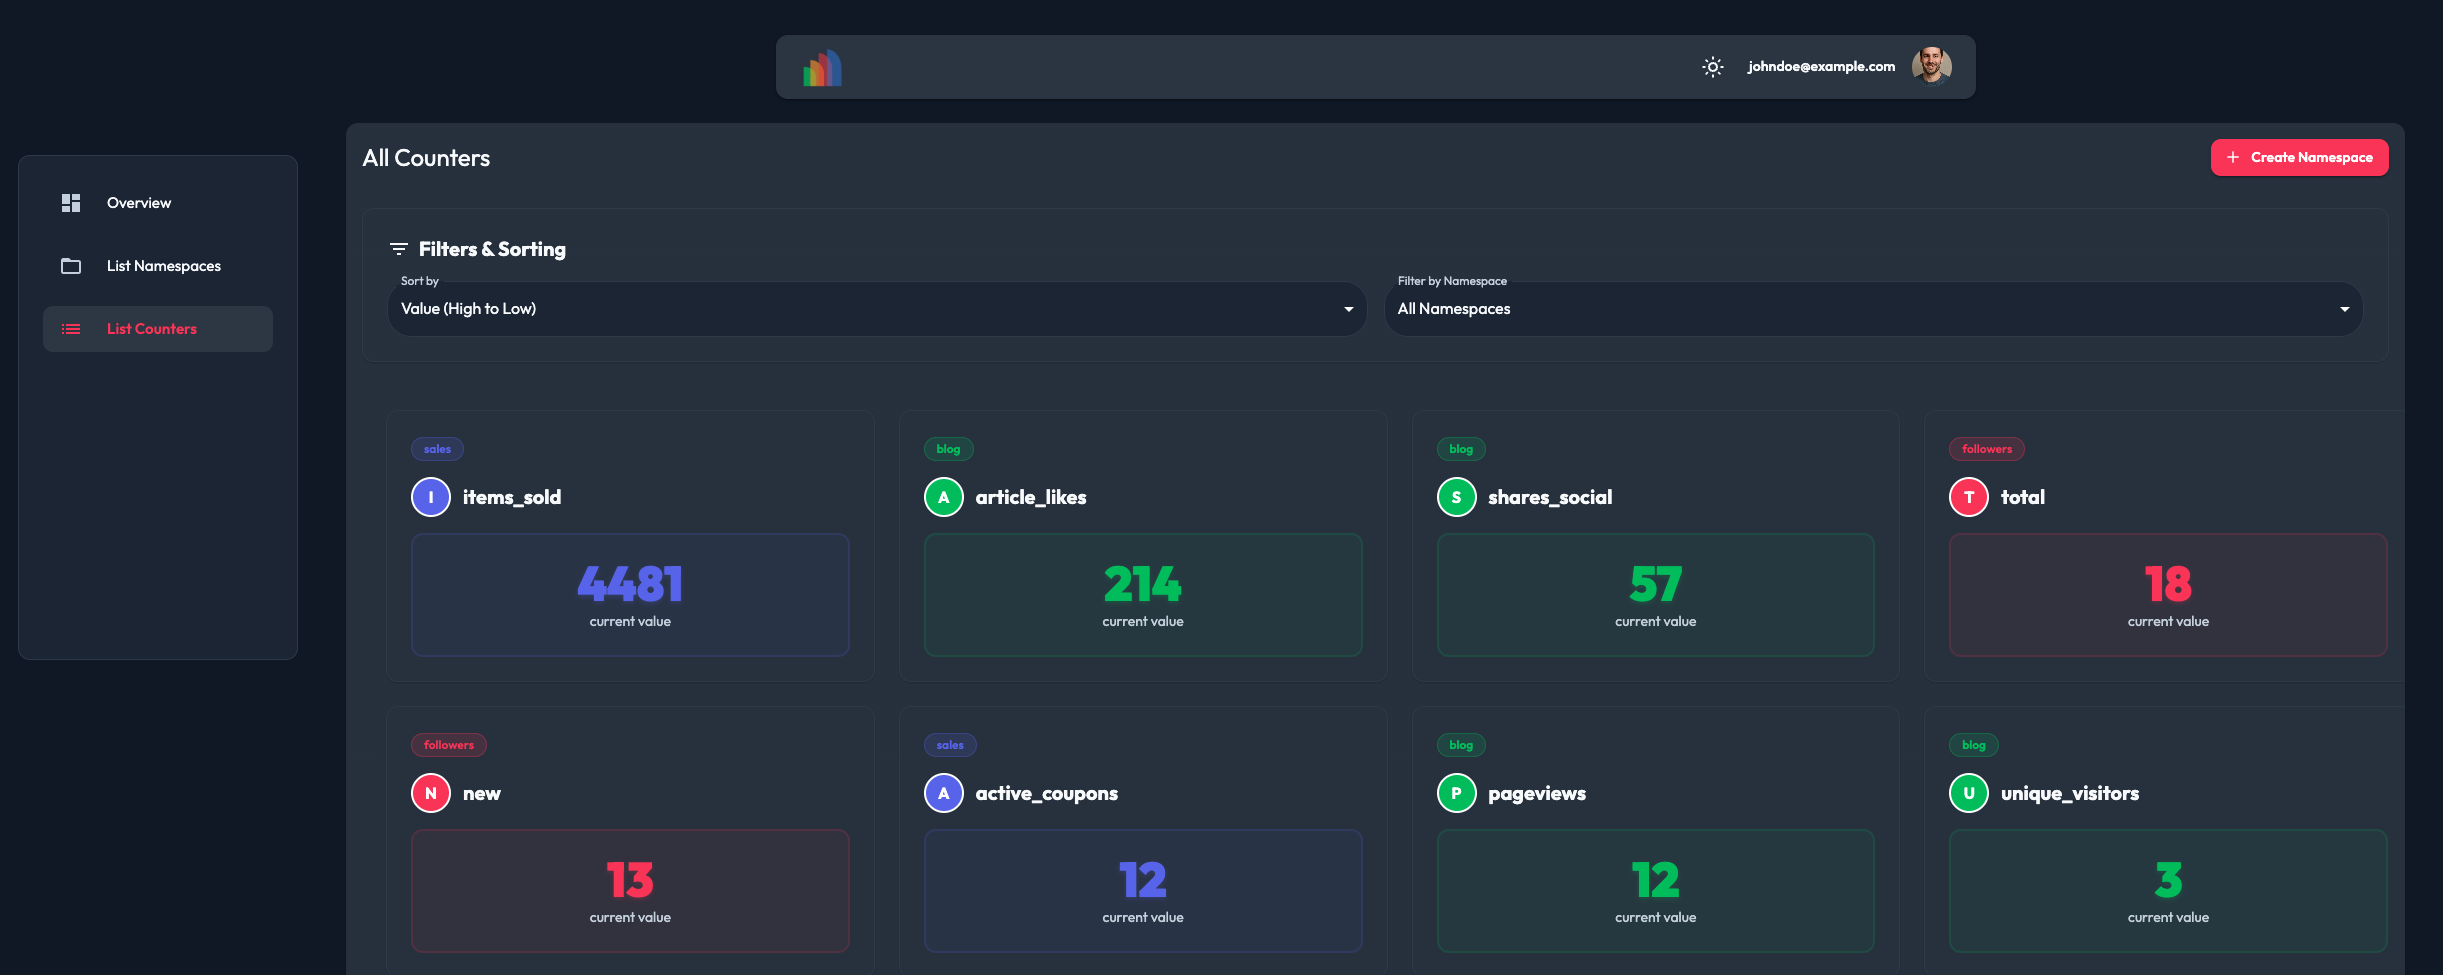The width and height of the screenshot is (2443, 975).
Task: Click the johndoe@example.com account link
Action: coord(1821,66)
